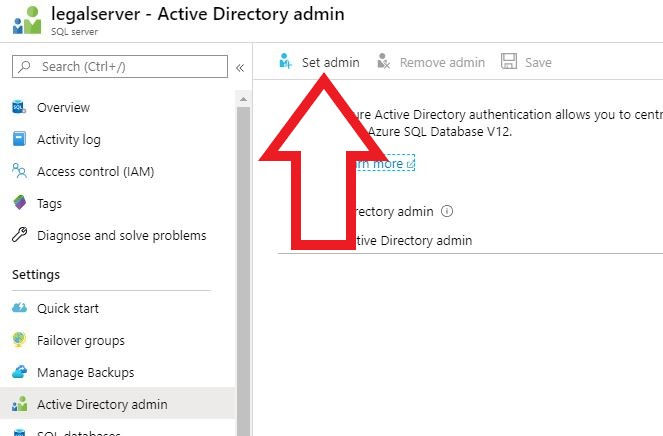This screenshot has height=436, width=663.
Task: Click the Active Directory admin sidebar icon
Action: click(x=19, y=404)
